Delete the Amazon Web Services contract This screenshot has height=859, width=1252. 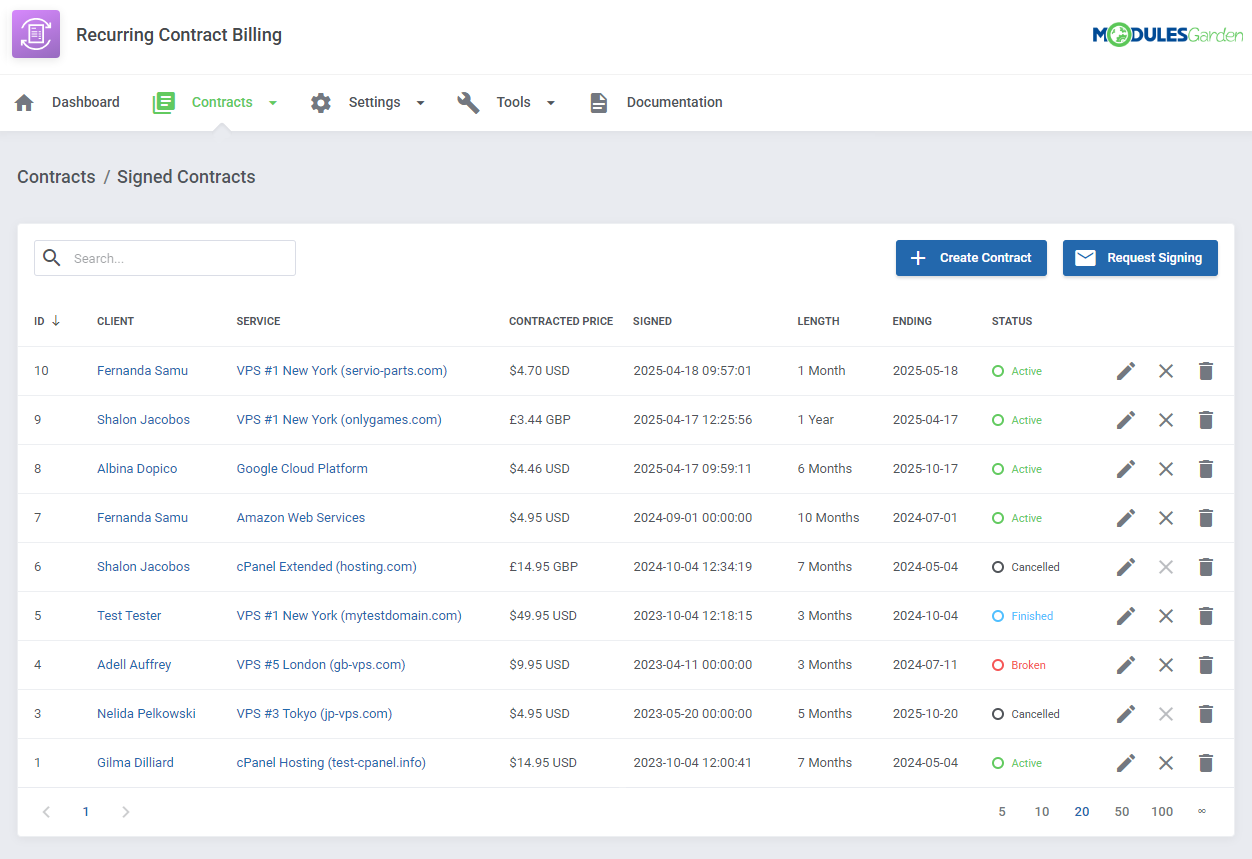(1206, 518)
